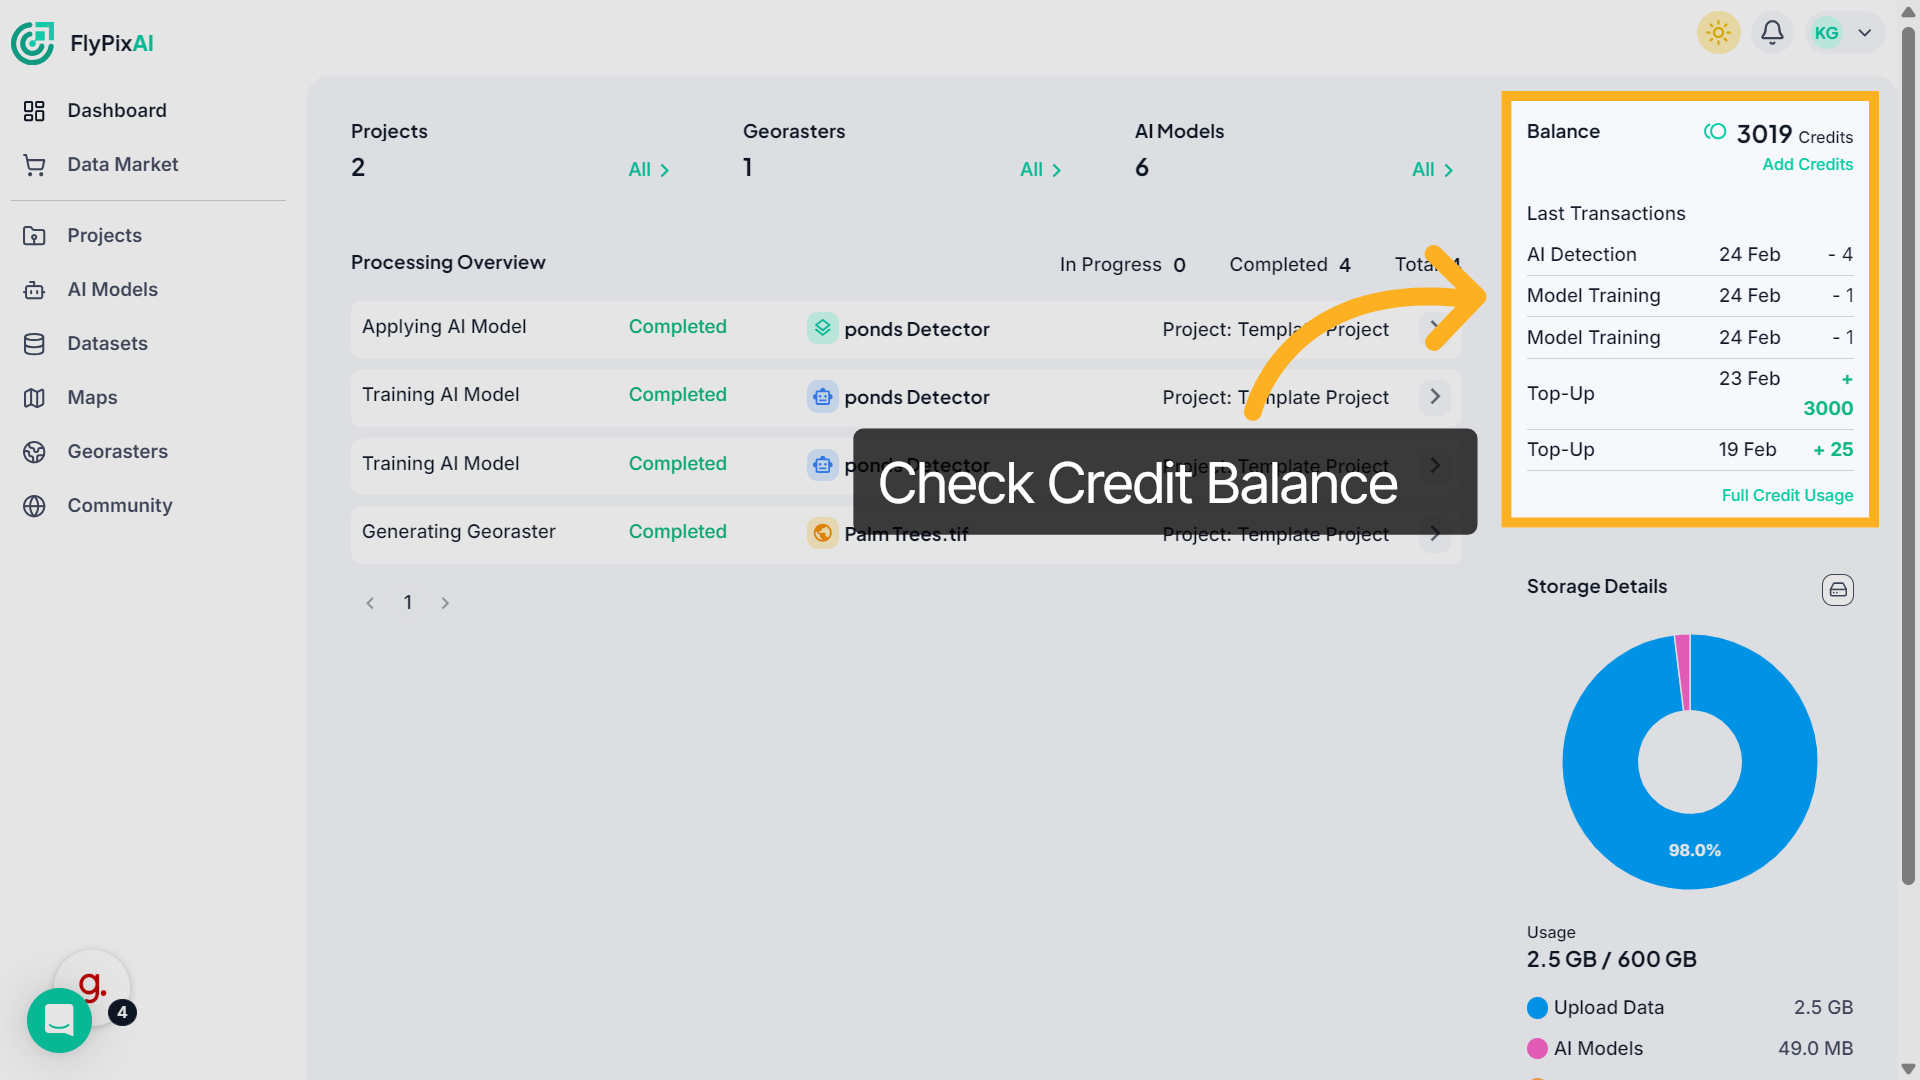
Task: Click the Maps icon in sidebar
Action: coord(34,398)
